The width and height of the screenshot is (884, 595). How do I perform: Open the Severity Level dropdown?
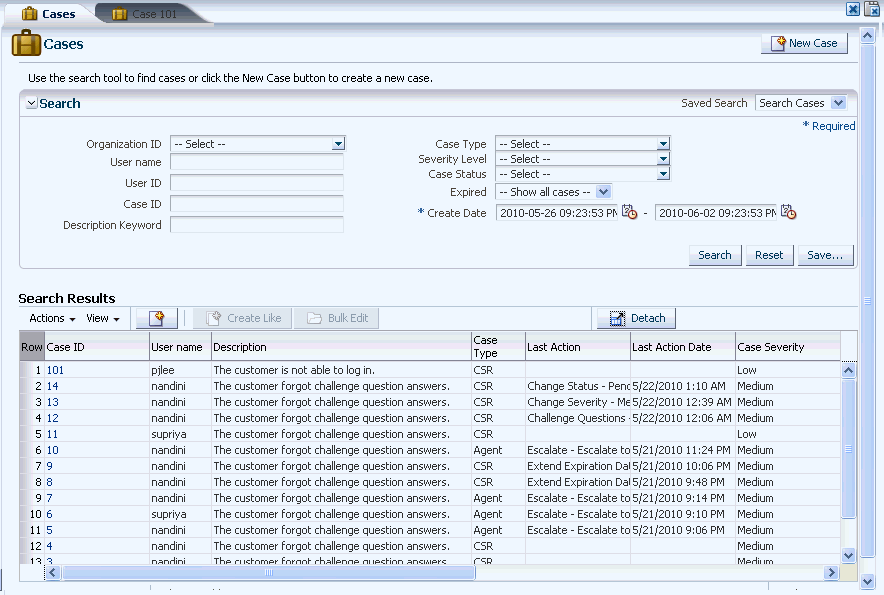coord(663,158)
